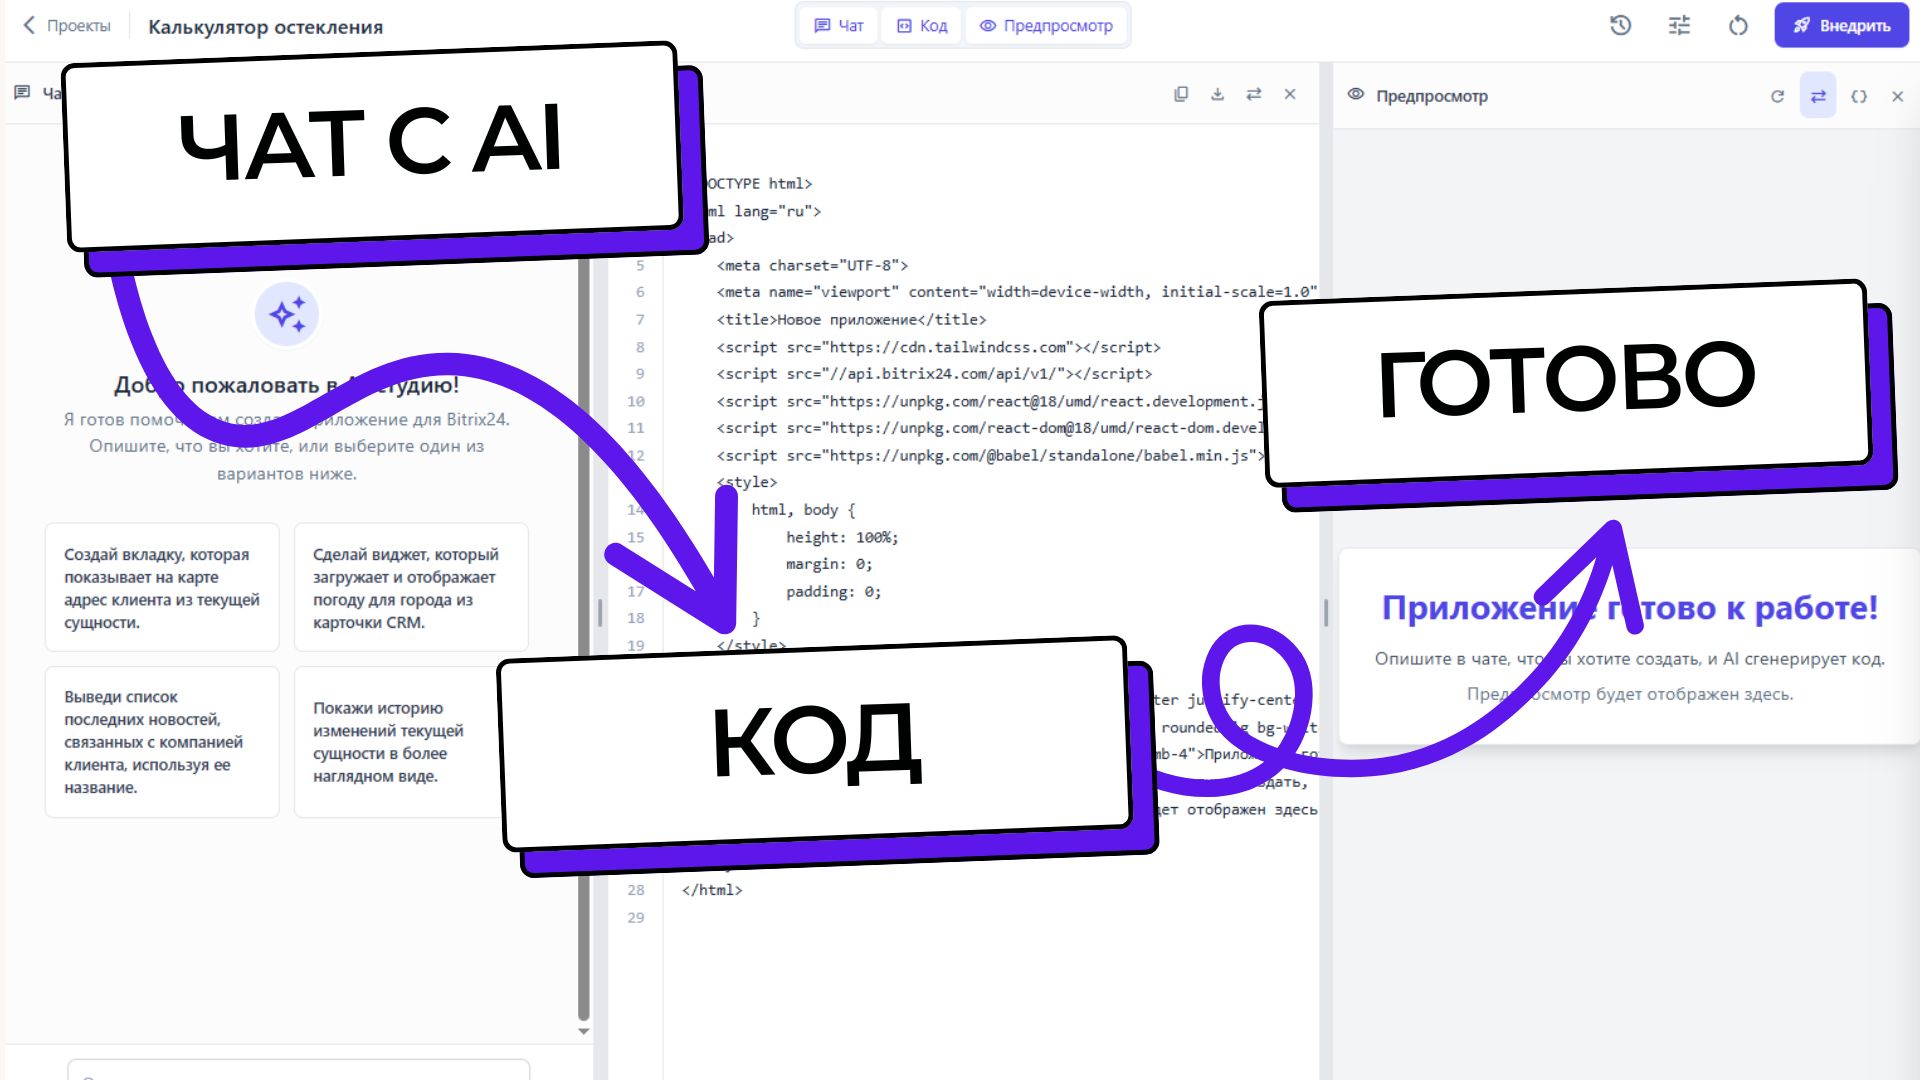This screenshot has height=1080, width=1920.
Task: Select the weather widget suggestion card
Action: (x=410, y=588)
